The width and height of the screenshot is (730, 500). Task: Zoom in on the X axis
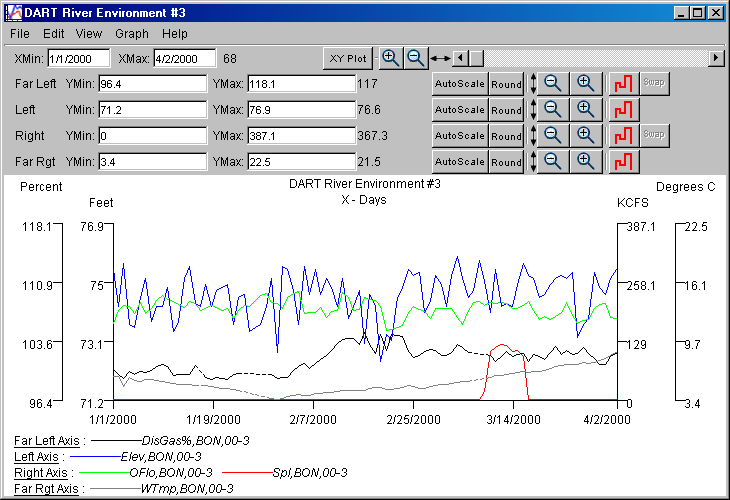(x=391, y=58)
